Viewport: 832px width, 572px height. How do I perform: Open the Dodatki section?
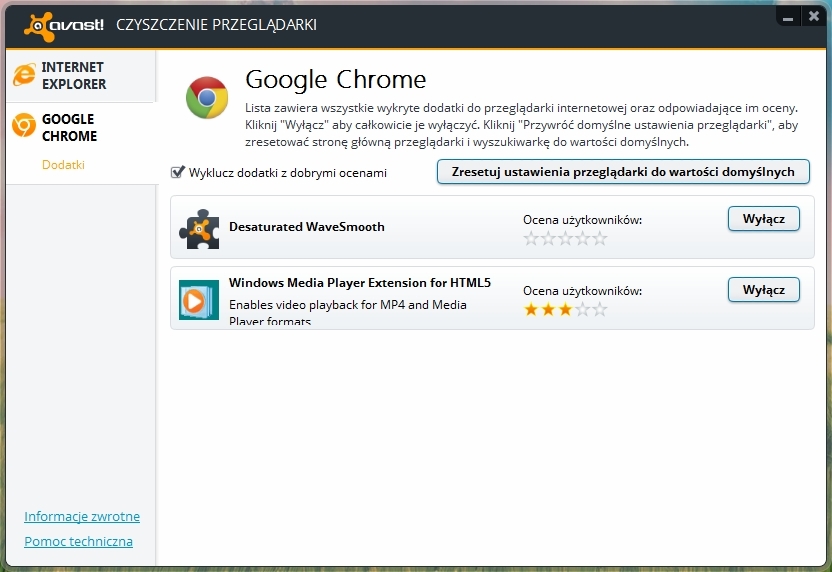pos(63,165)
